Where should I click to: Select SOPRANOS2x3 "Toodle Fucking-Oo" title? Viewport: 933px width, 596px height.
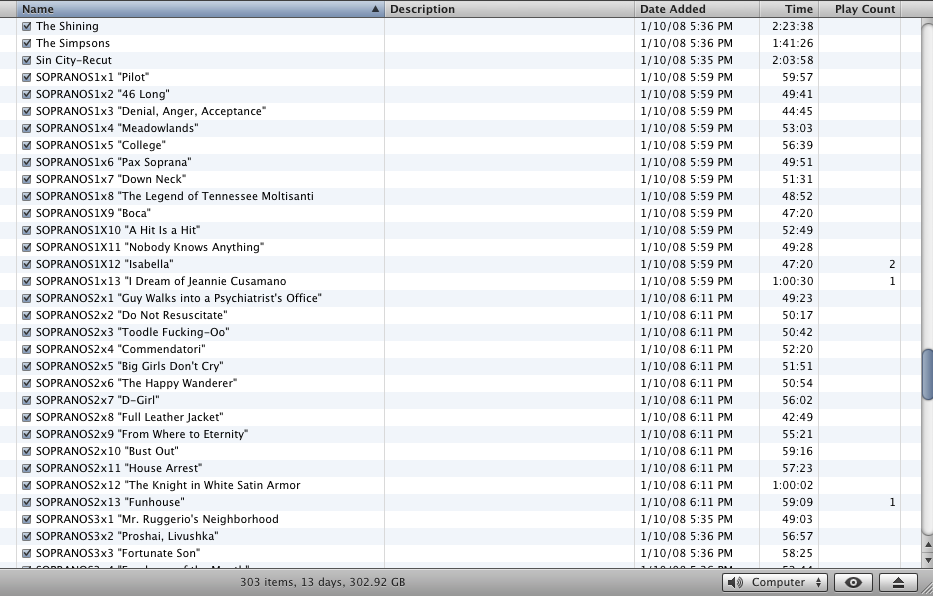132,332
